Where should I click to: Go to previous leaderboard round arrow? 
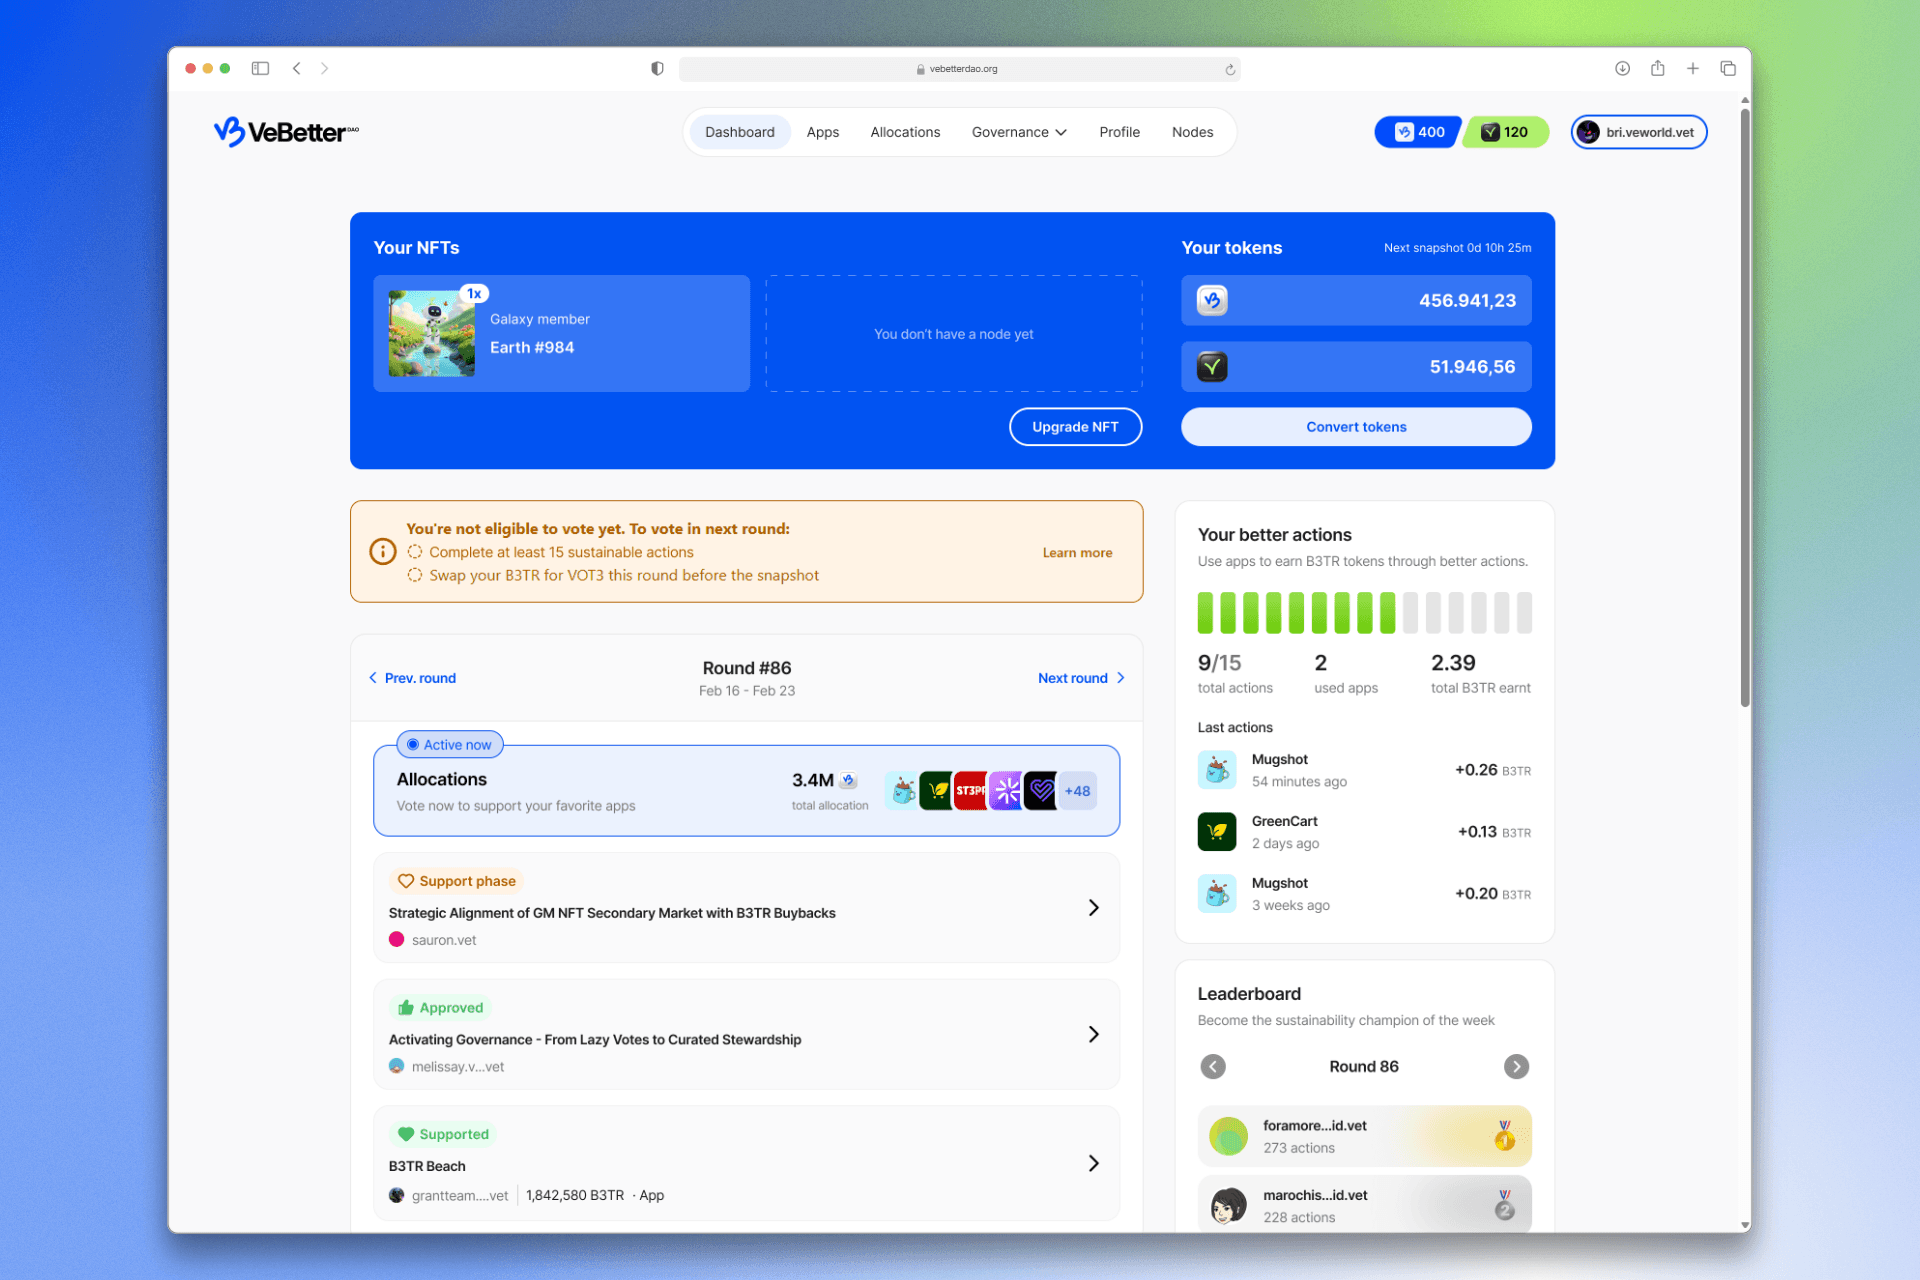(1213, 1066)
